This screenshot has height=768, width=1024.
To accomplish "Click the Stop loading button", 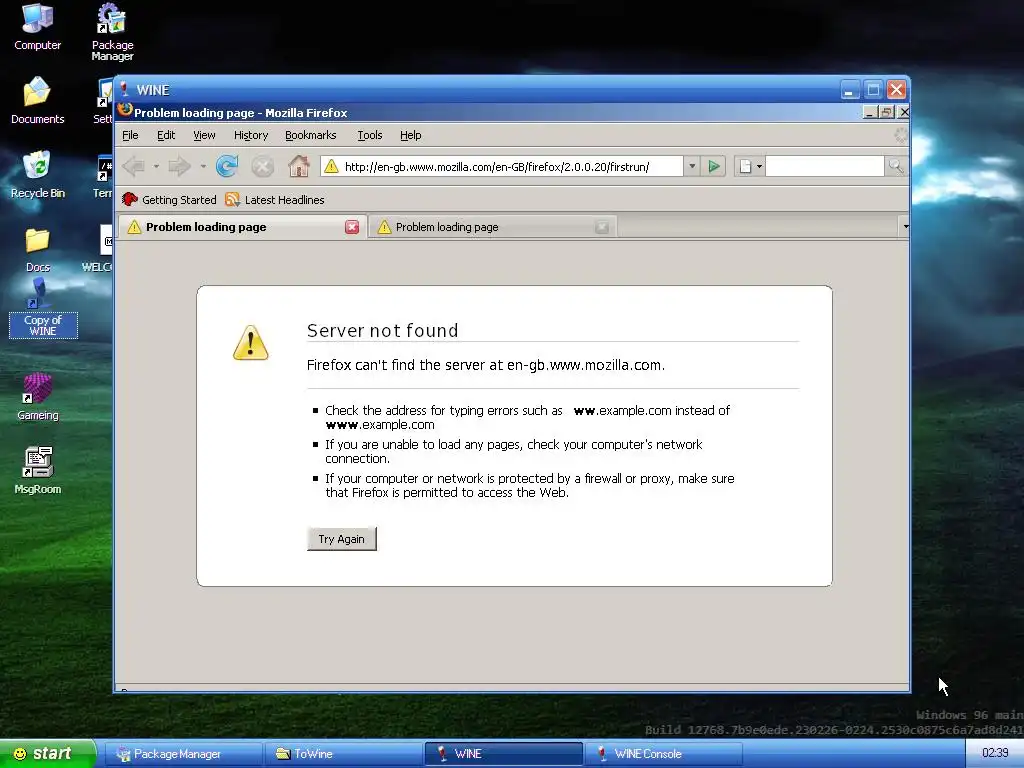I will coord(263,167).
